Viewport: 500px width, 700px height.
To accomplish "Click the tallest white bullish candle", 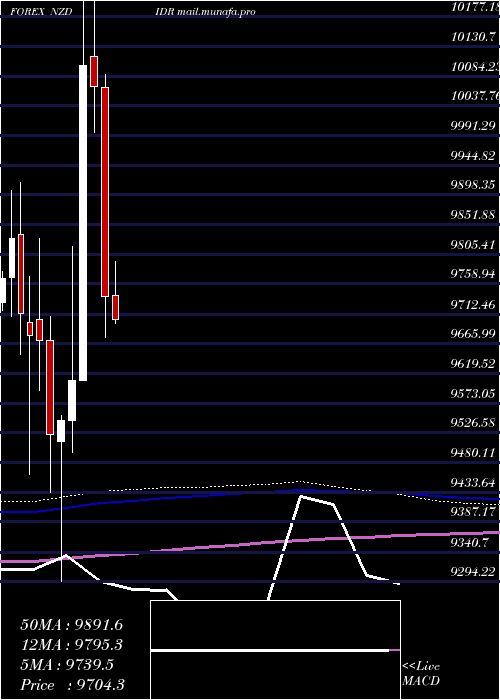I will 83,223.
